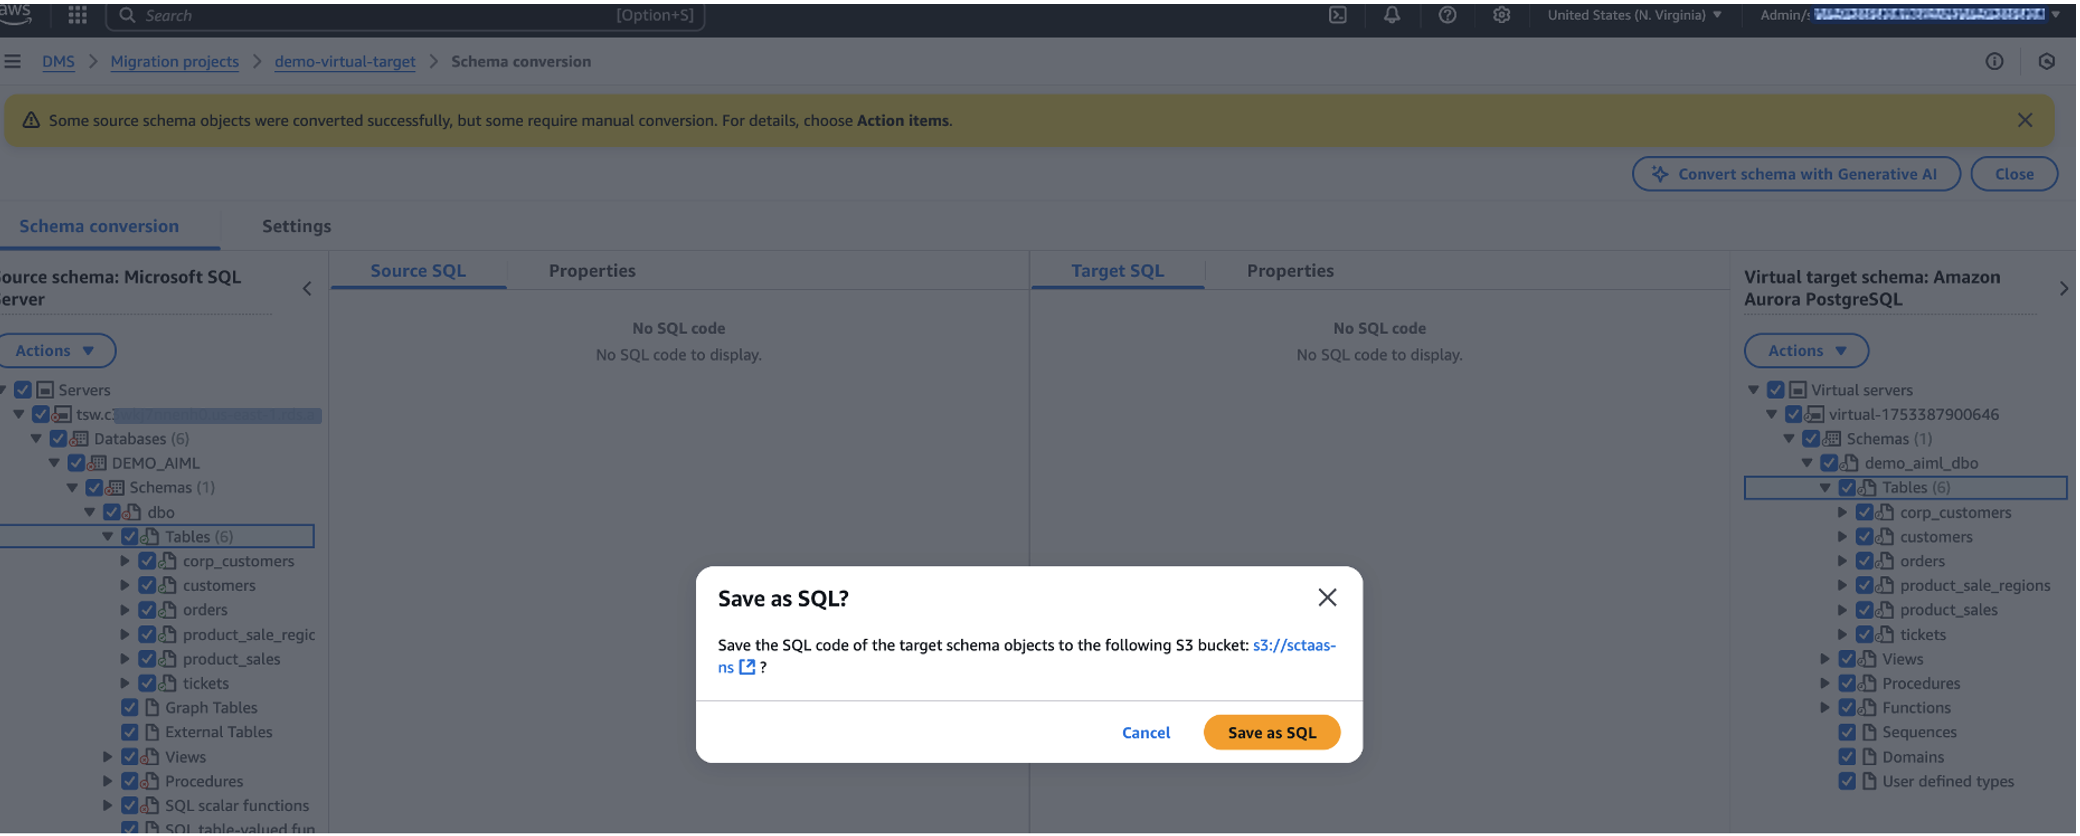Uncheck the target Functions checkbox

1847,707
